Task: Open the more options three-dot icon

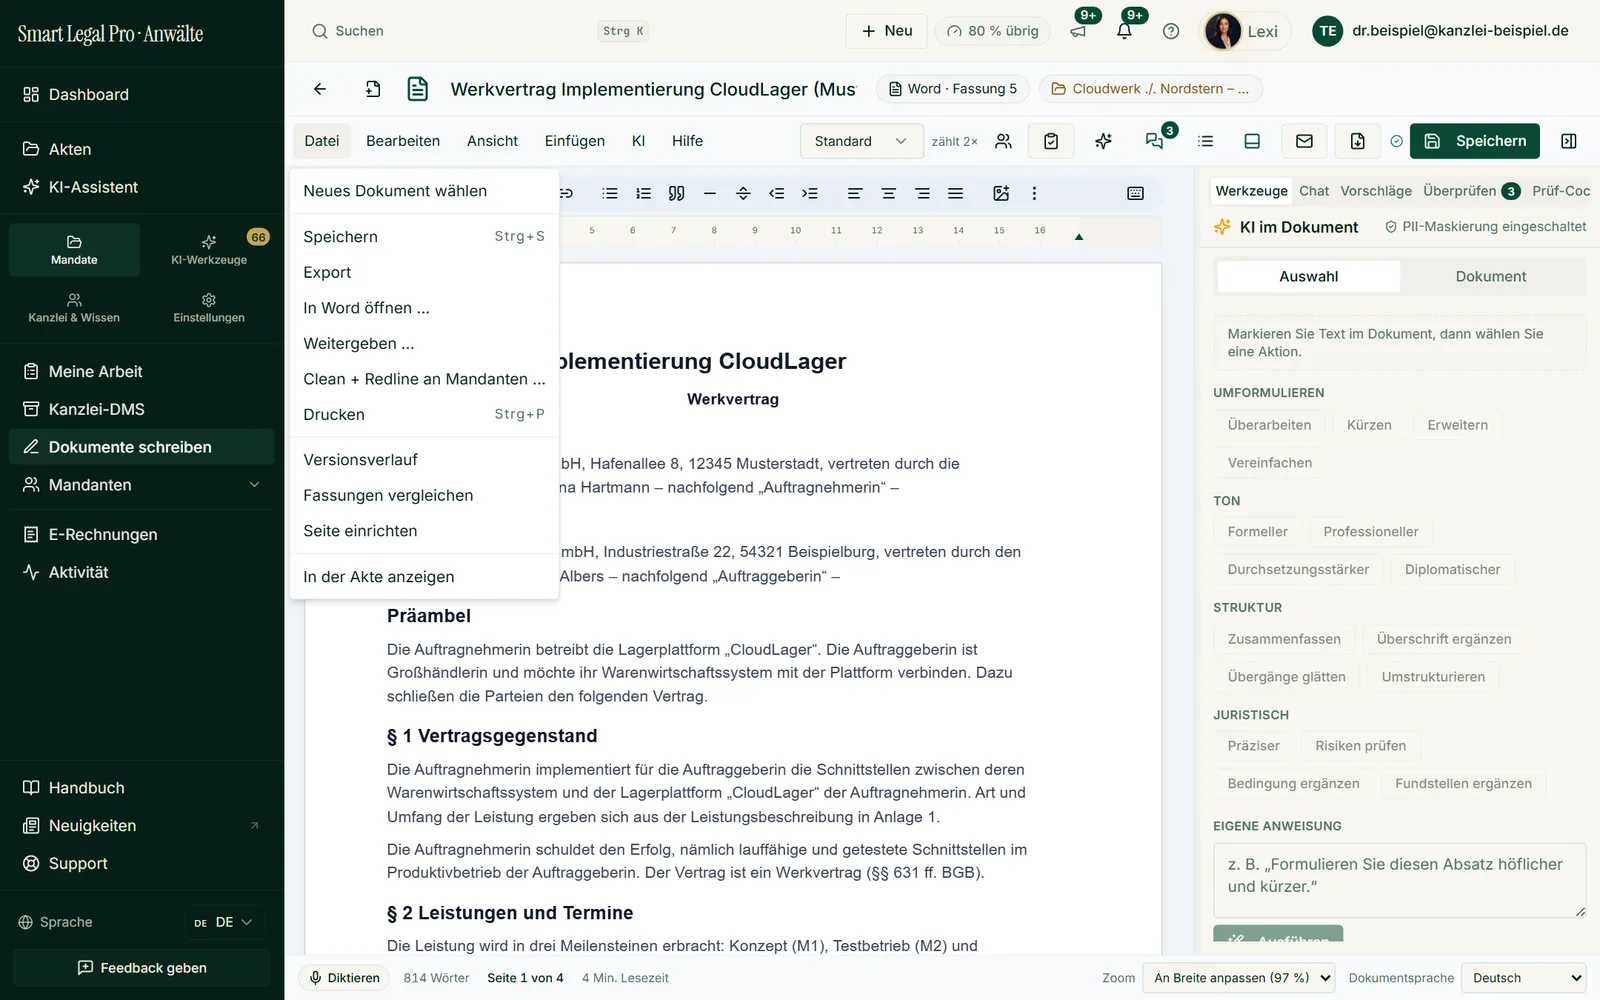Action: click(x=1034, y=193)
